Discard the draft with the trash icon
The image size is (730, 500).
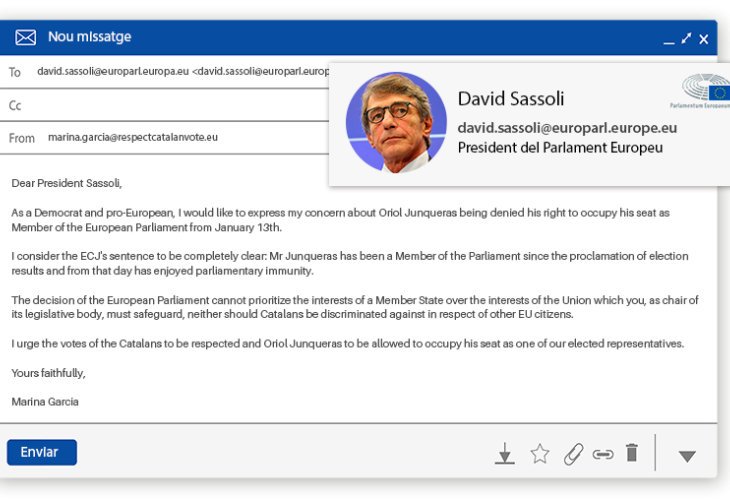pos(631,453)
